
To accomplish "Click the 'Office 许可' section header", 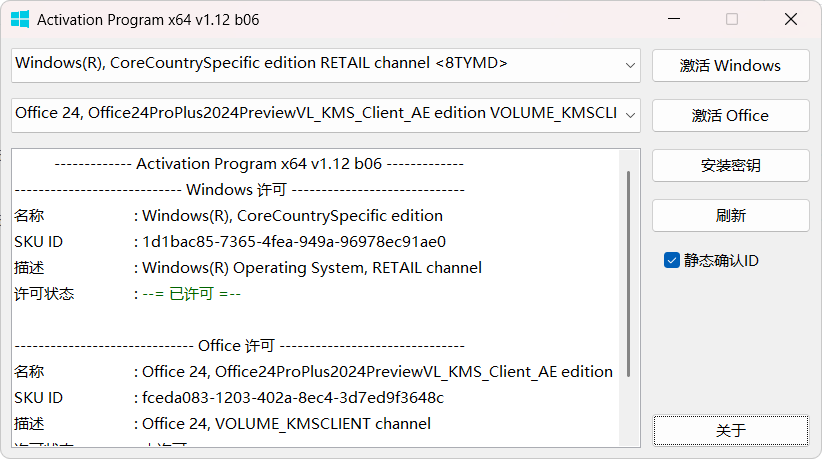I will pos(236,346).
